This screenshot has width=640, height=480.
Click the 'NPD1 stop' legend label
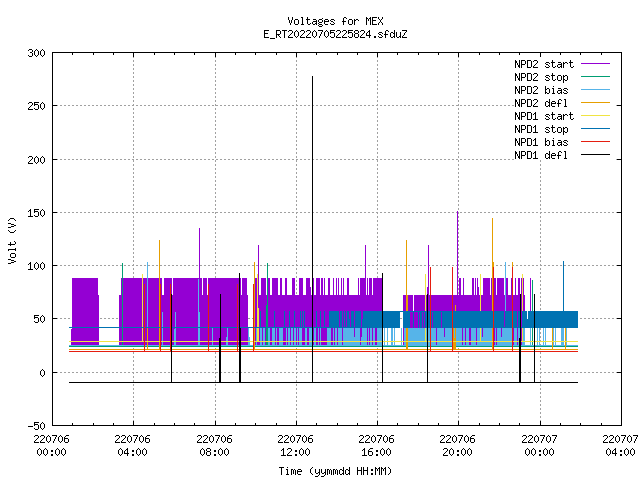(541, 129)
